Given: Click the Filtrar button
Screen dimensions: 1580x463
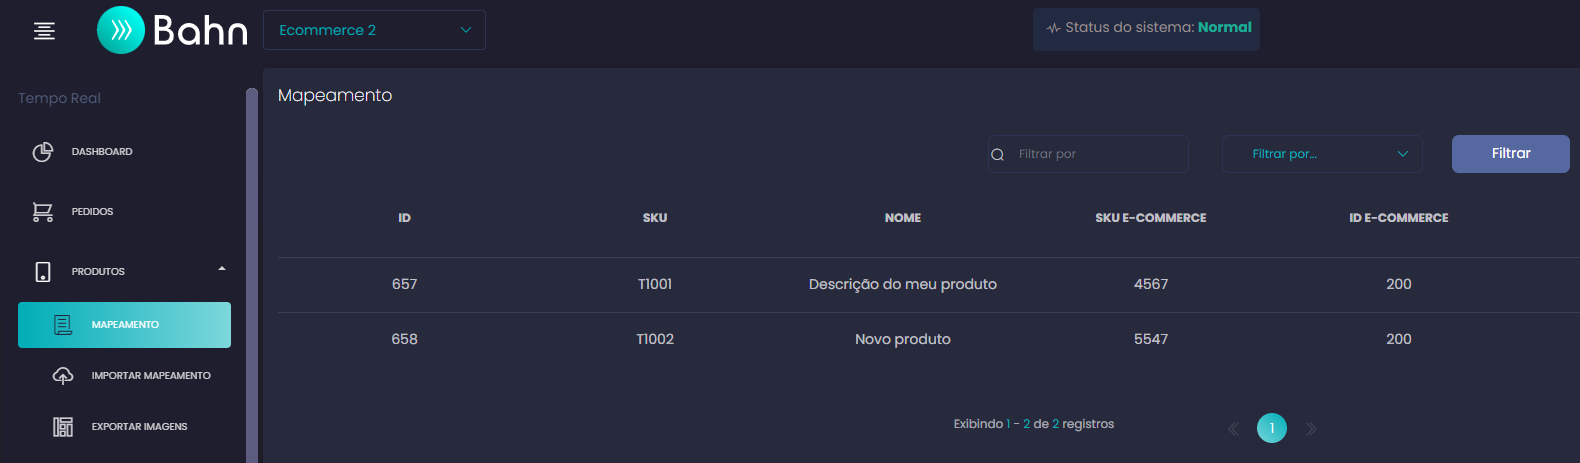Looking at the screenshot, I should (1511, 154).
